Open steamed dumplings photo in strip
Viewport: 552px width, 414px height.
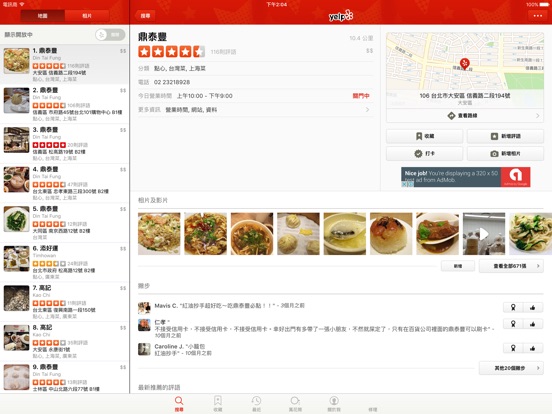point(298,233)
